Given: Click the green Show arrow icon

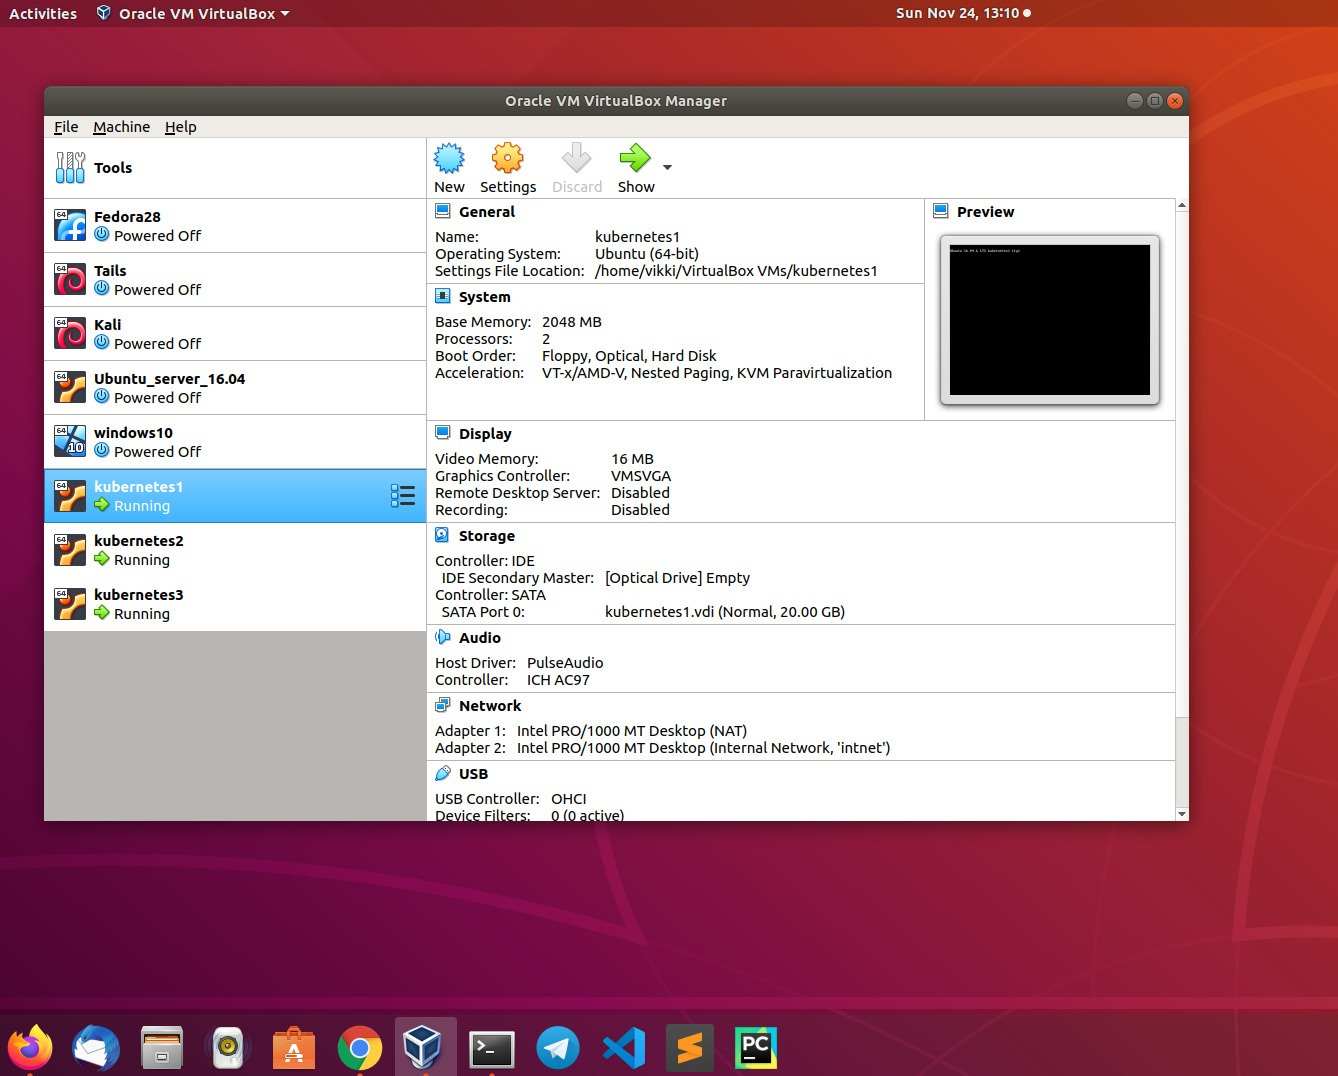Looking at the screenshot, I should coord(635,158).
